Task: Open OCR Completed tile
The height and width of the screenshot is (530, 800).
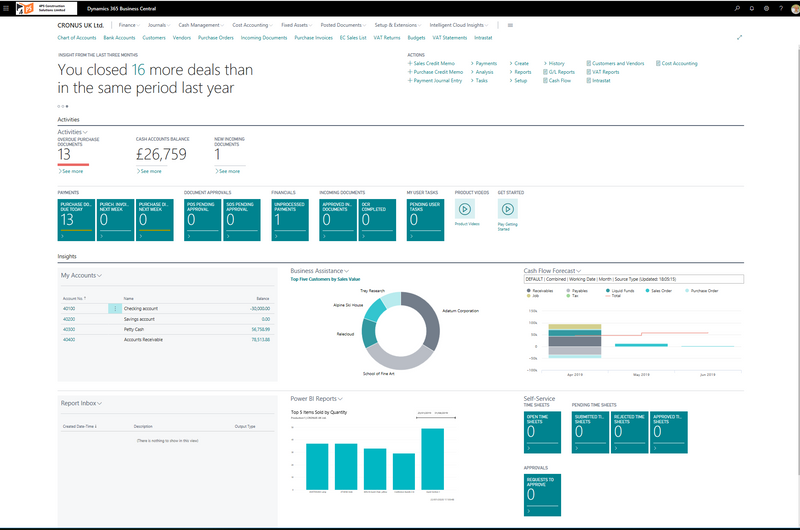Action: [377, 220]
